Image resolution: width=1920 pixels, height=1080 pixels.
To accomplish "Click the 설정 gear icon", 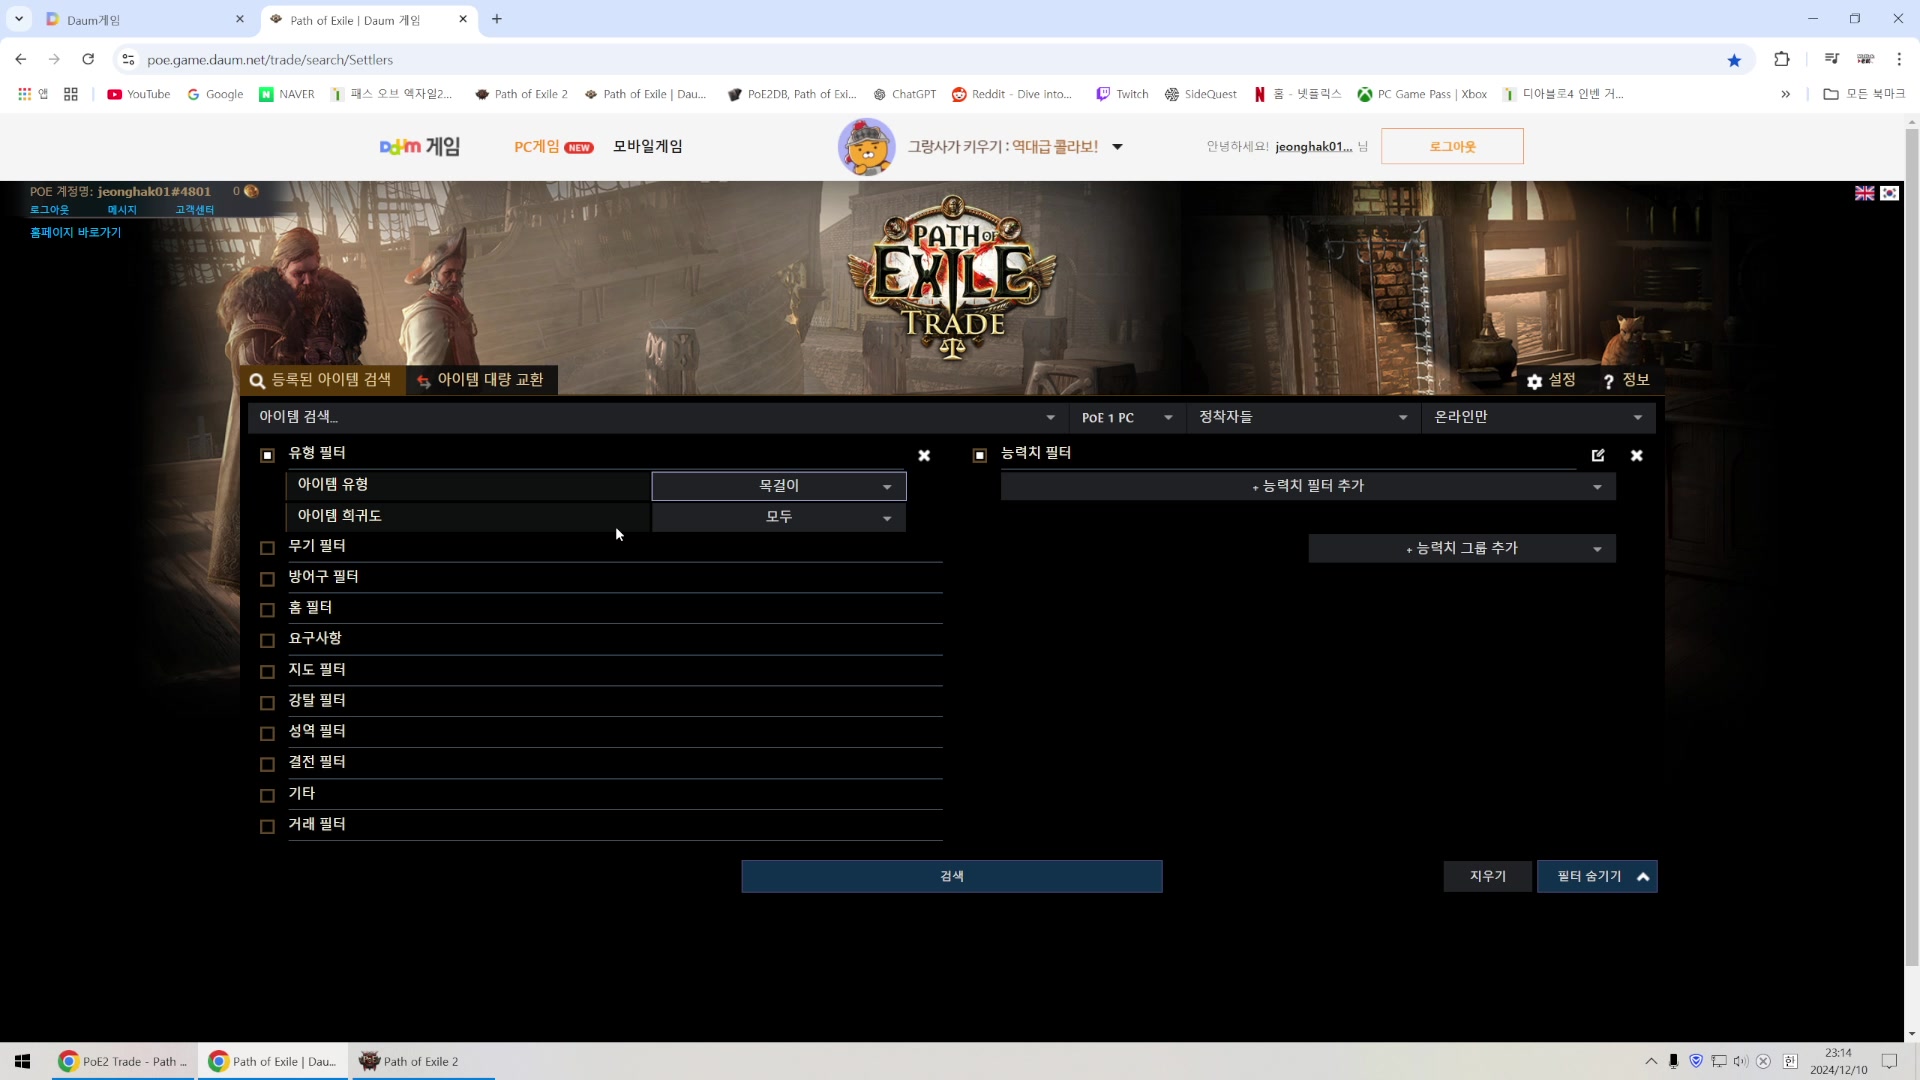I will 1536,381.
